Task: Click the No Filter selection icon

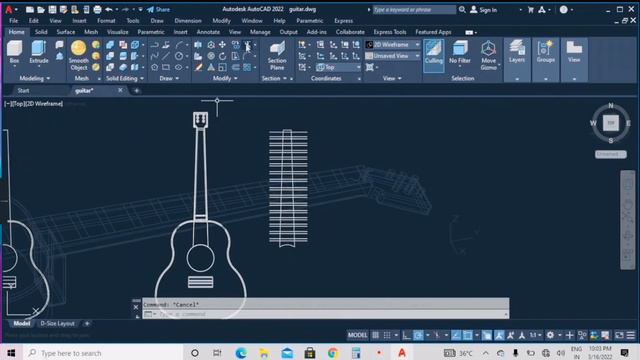Action: tap(460, 52)
